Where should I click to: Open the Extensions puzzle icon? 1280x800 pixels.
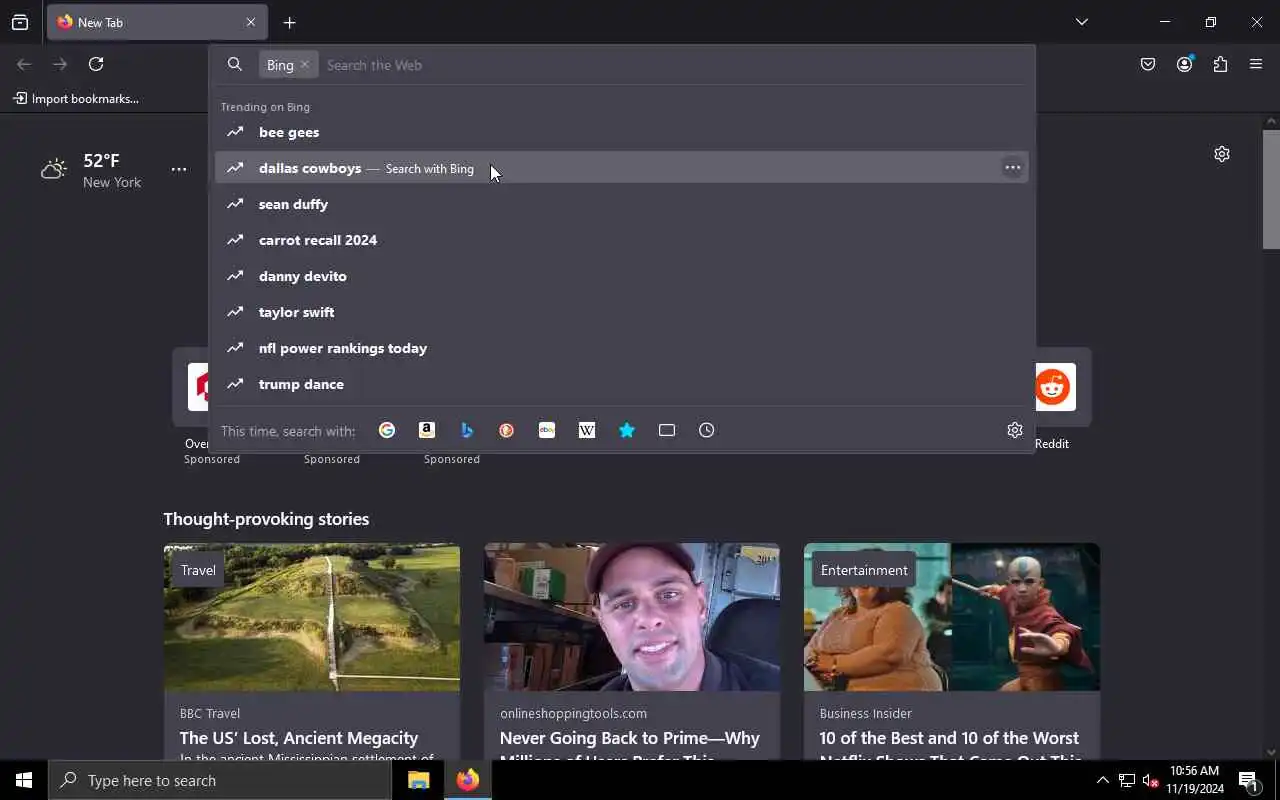click(x=1220, y=64)
